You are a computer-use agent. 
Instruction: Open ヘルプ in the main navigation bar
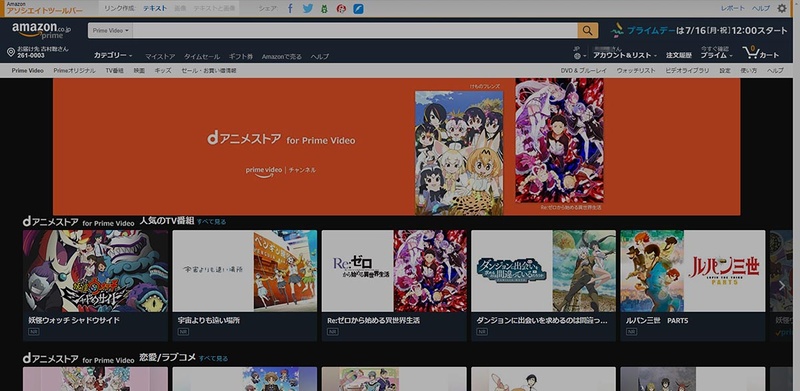click(x=320, y=57)
